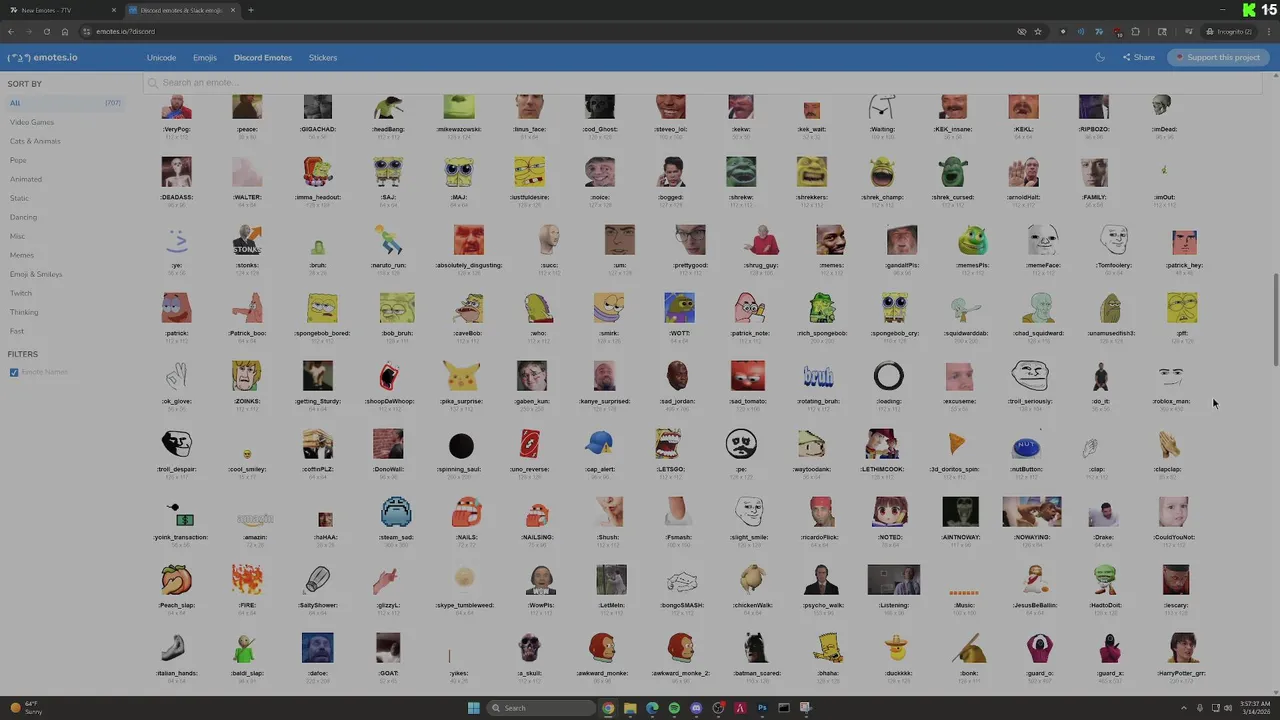Select the :troll_despair: emote

coord(177,444)
